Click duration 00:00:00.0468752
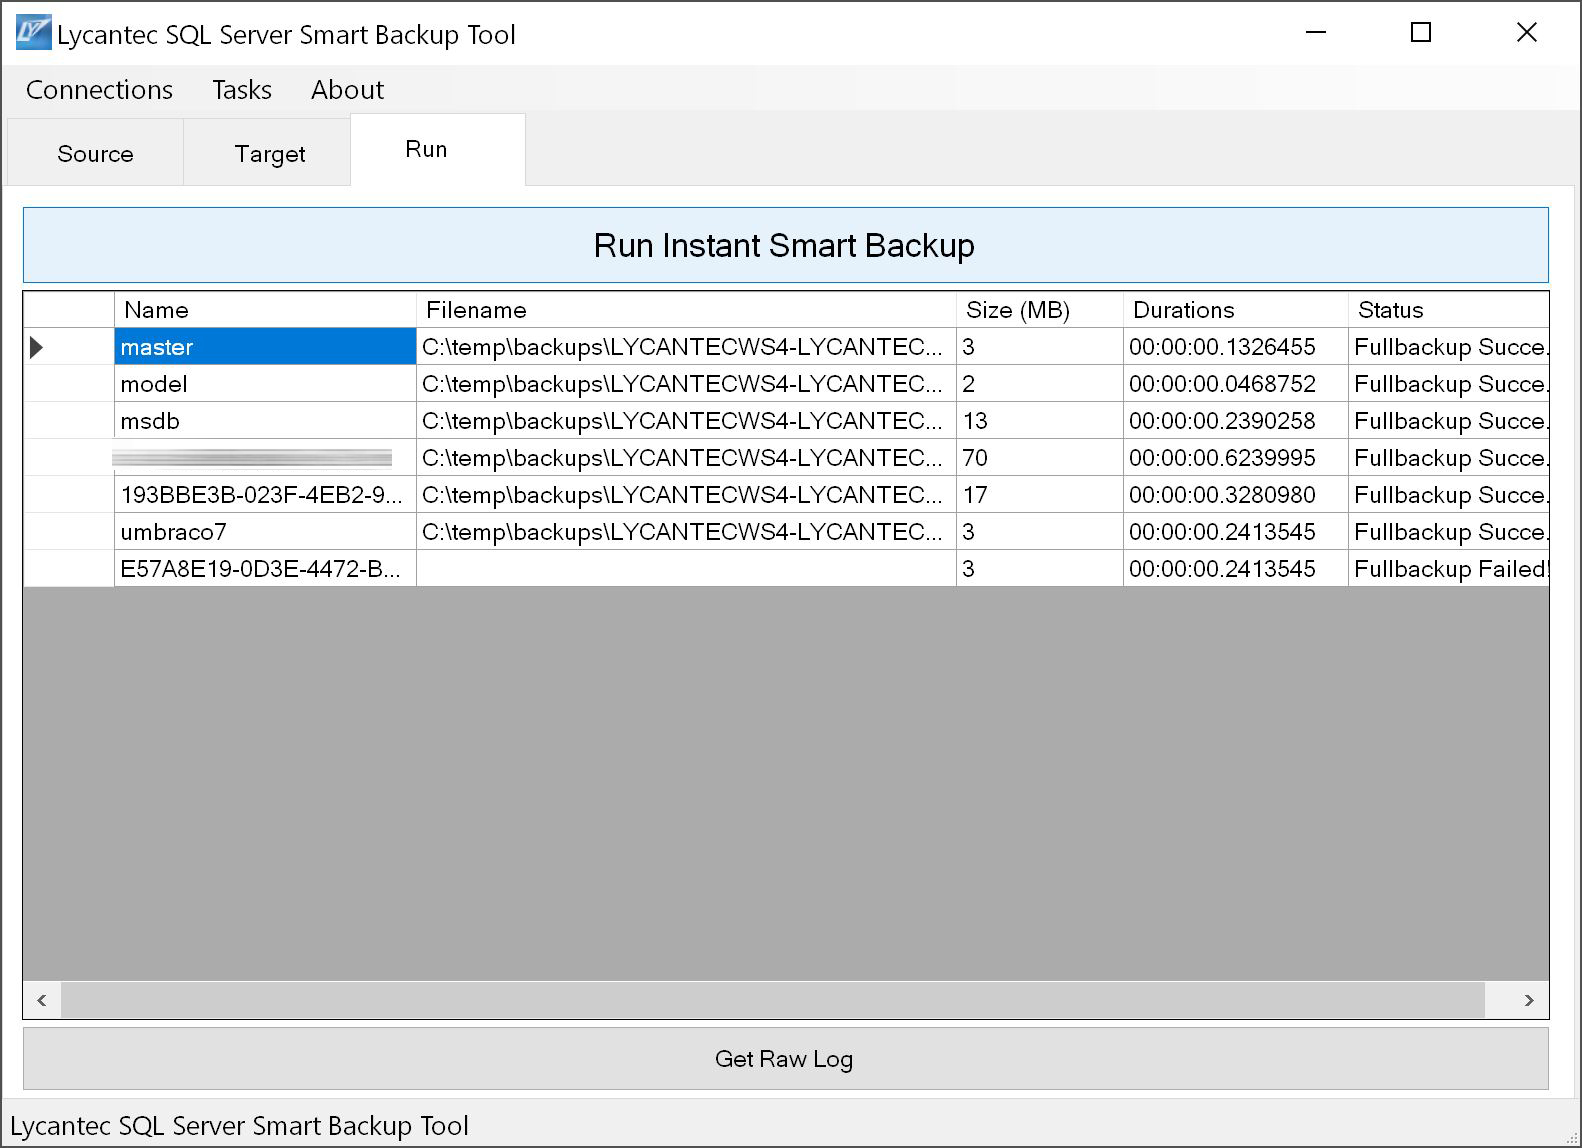 1236,384
